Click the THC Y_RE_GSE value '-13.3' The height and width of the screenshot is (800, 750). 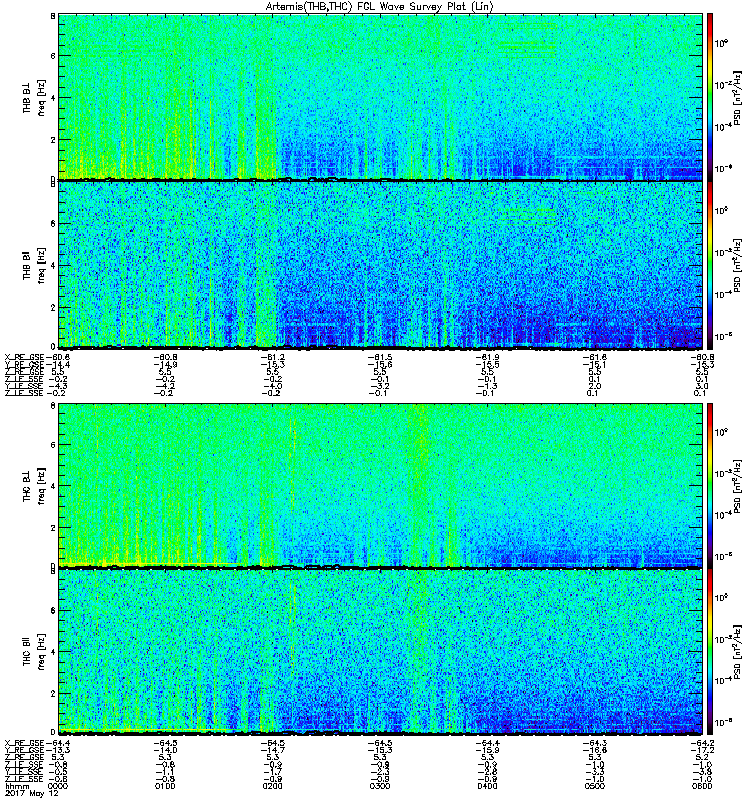[x=58, y=751]
